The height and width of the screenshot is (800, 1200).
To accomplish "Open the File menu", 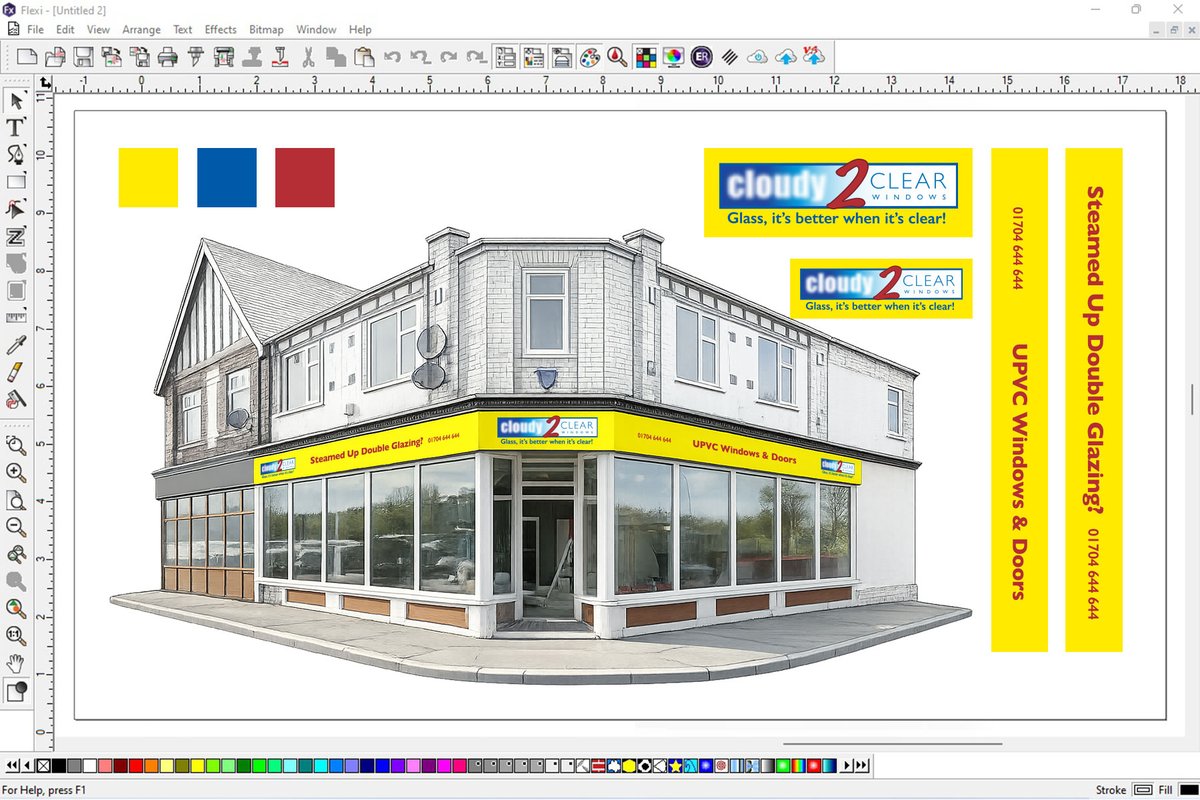I will (35, 30).
